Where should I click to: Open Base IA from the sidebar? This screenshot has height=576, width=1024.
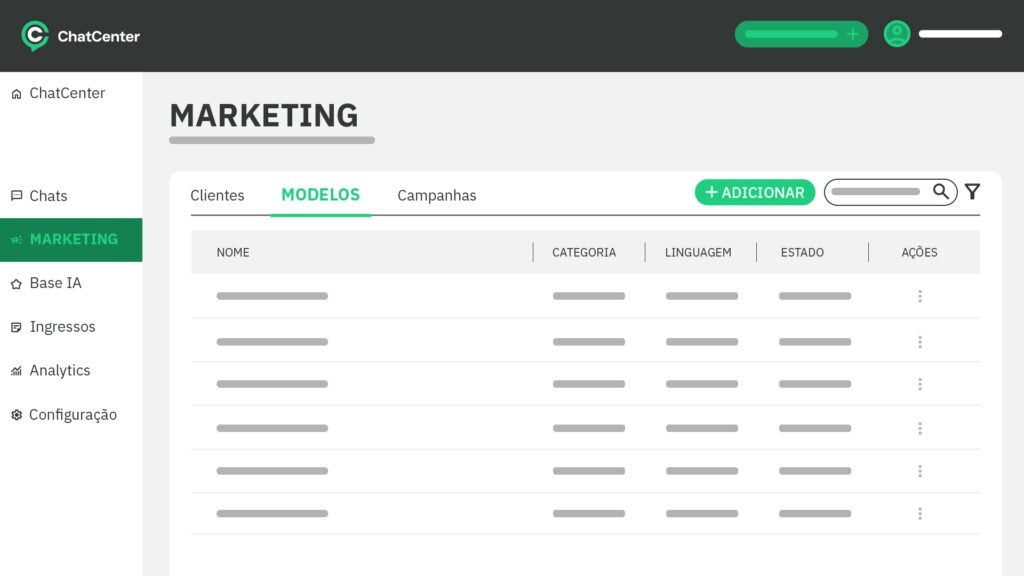(x=55, y=283)
